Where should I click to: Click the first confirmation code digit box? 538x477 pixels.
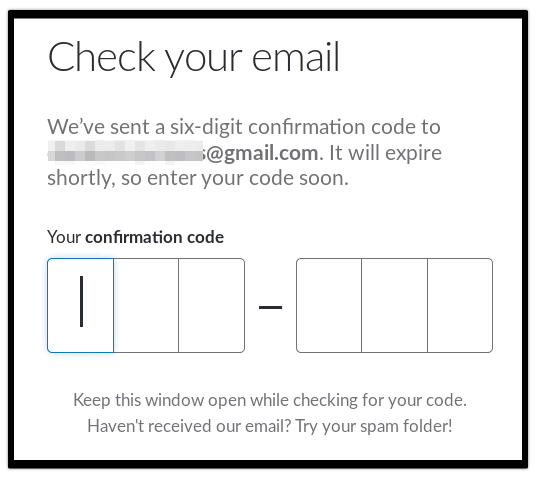[x=81, y=305]
